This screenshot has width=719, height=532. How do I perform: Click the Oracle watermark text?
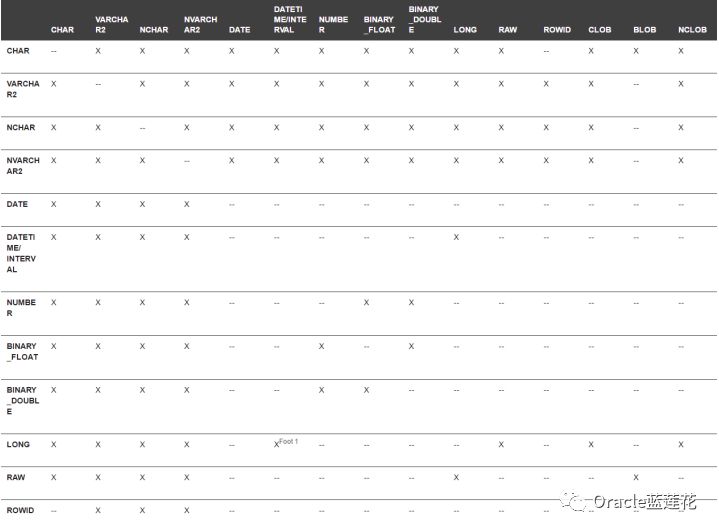click(644, 501)
